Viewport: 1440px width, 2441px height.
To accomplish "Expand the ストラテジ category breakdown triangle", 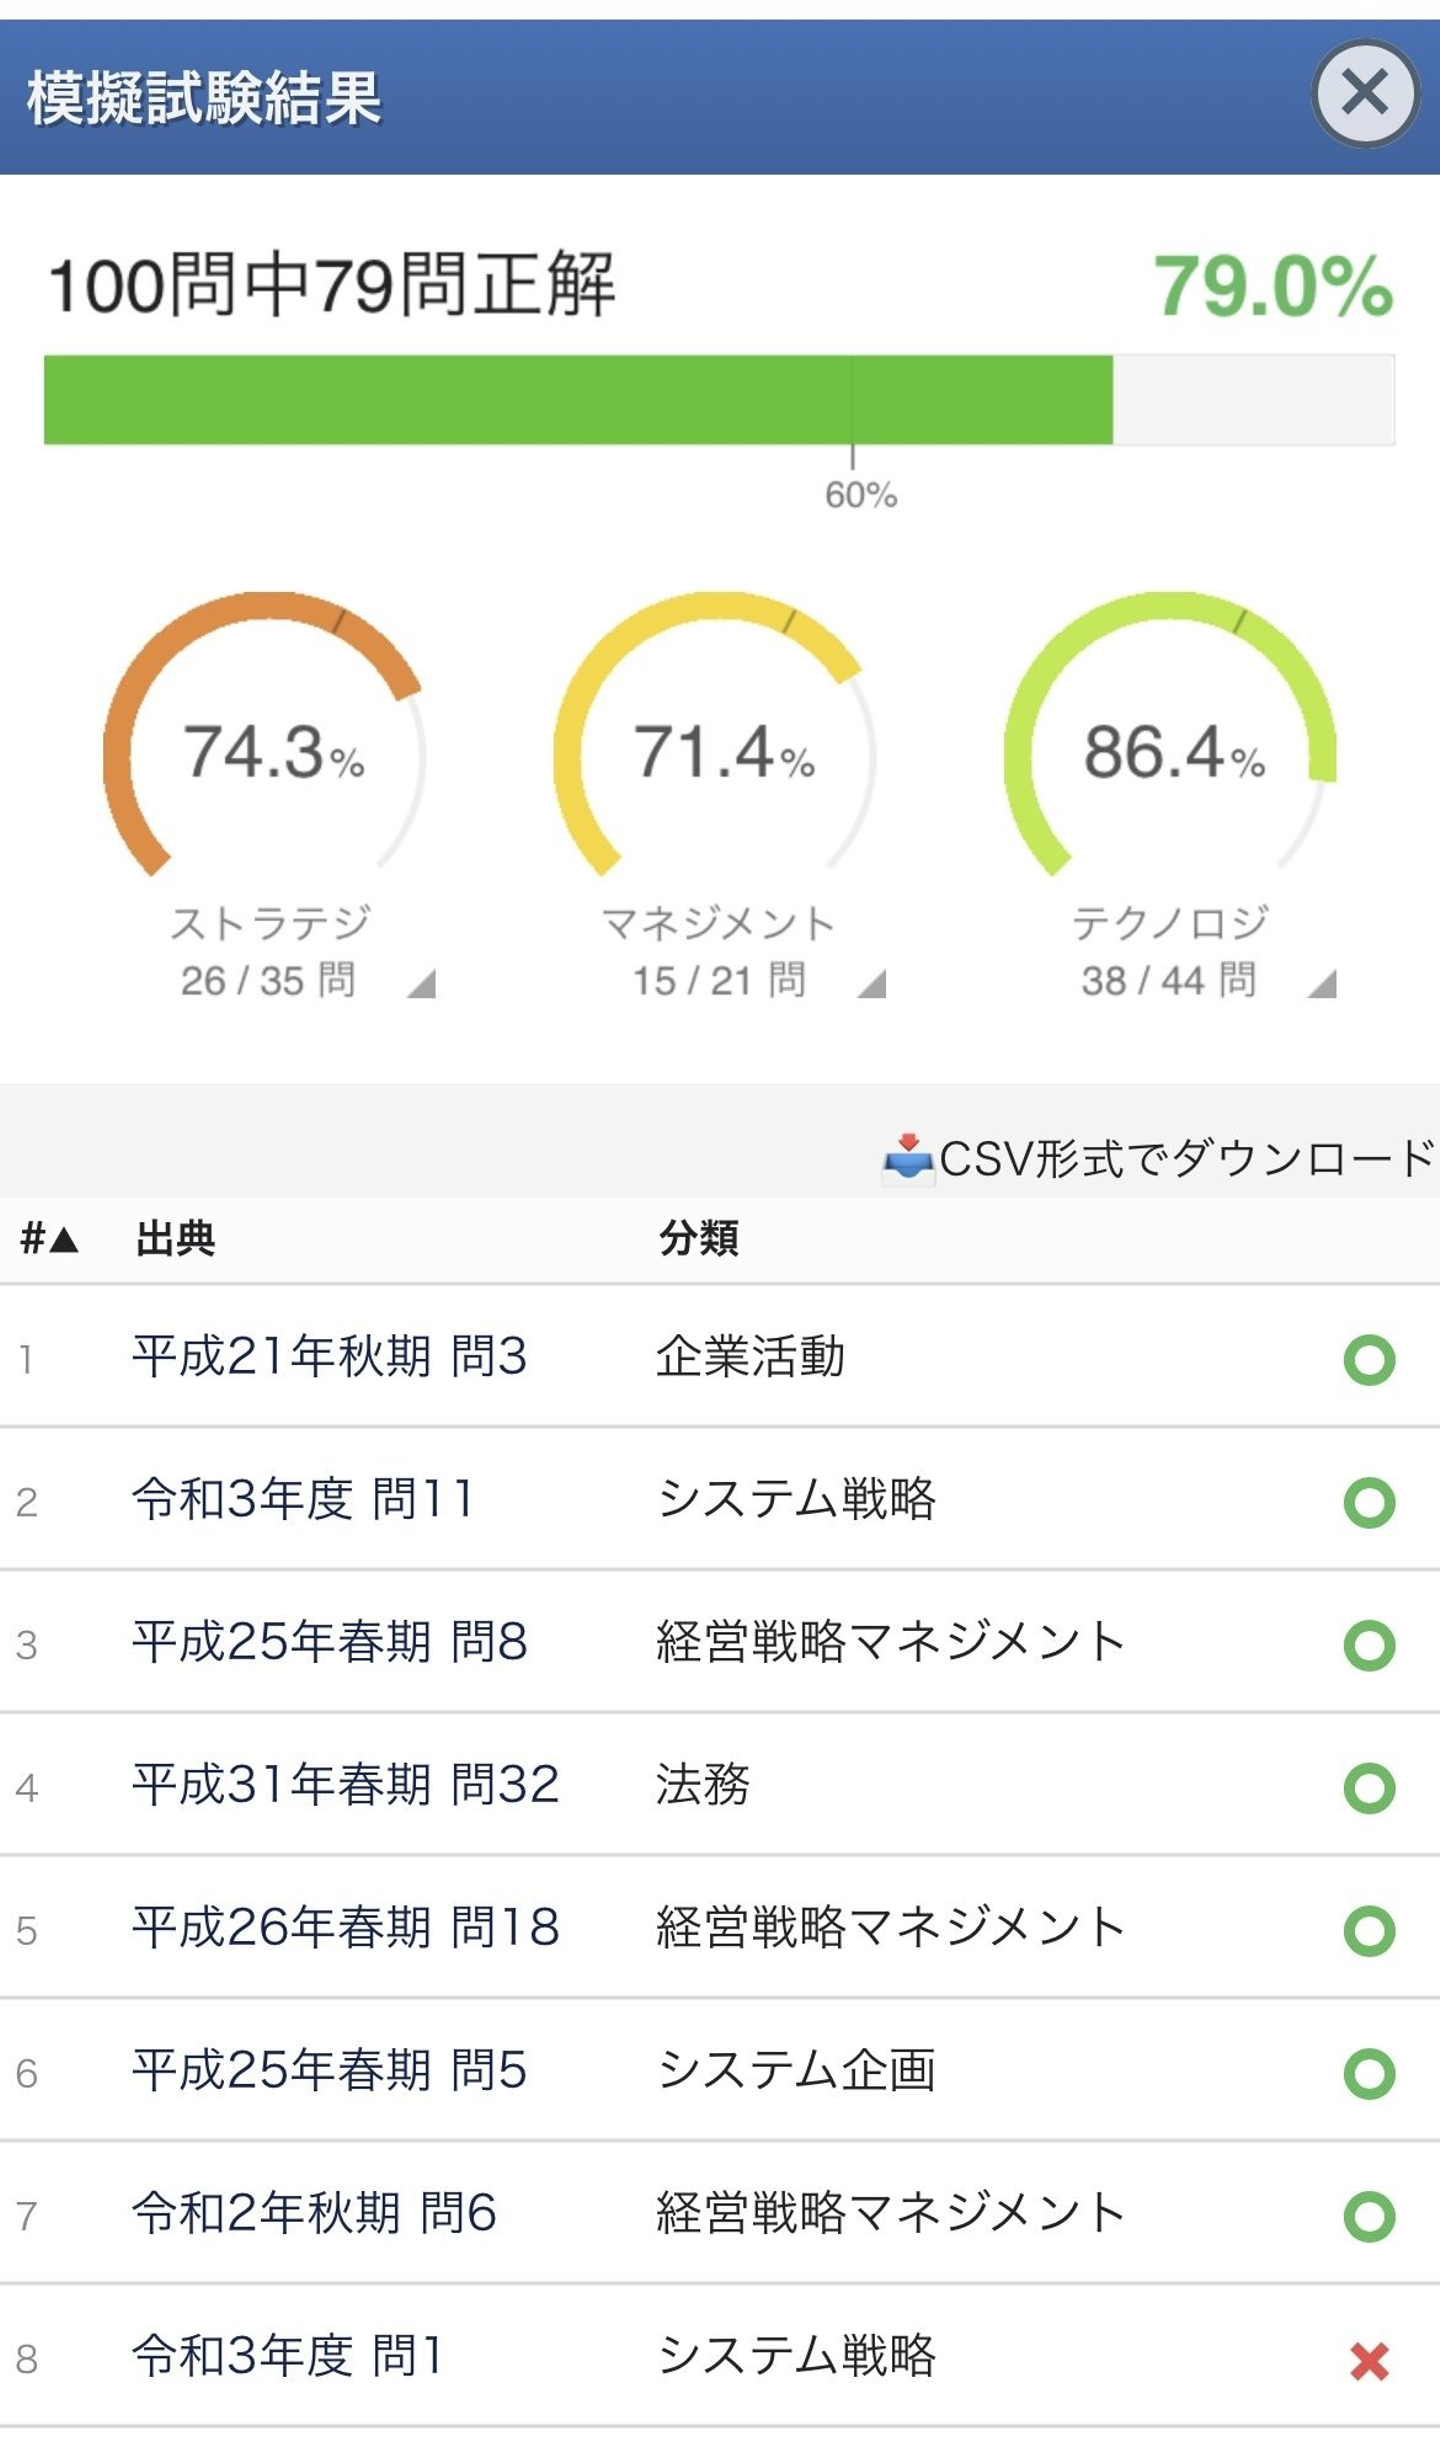I will pos(423,985).
